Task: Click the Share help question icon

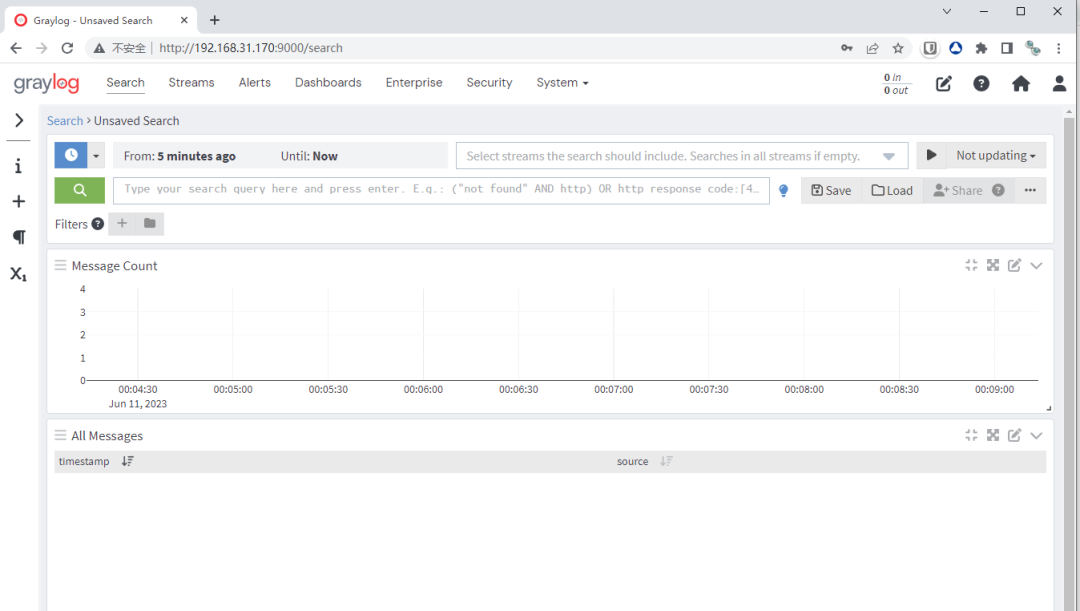Action: tap(998, 190)
